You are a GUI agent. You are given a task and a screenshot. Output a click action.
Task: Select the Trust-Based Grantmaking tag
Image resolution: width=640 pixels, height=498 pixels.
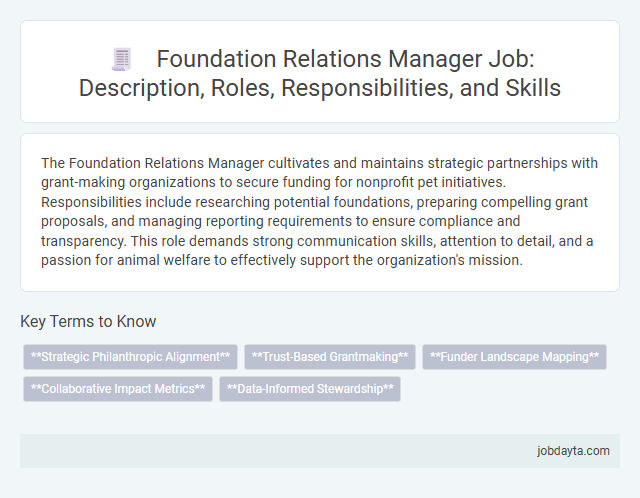point(330,357)
